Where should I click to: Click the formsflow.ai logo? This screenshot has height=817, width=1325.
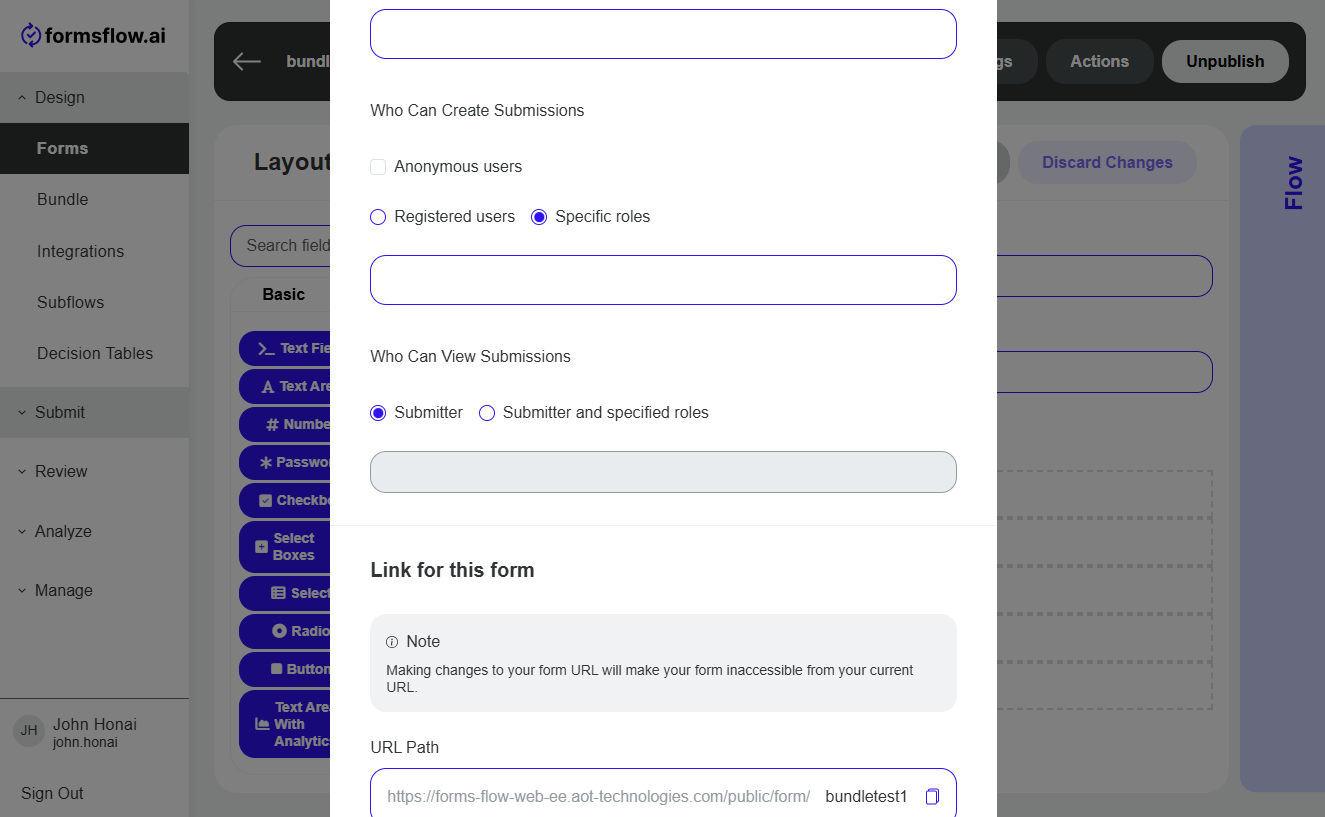coord(94,36)
